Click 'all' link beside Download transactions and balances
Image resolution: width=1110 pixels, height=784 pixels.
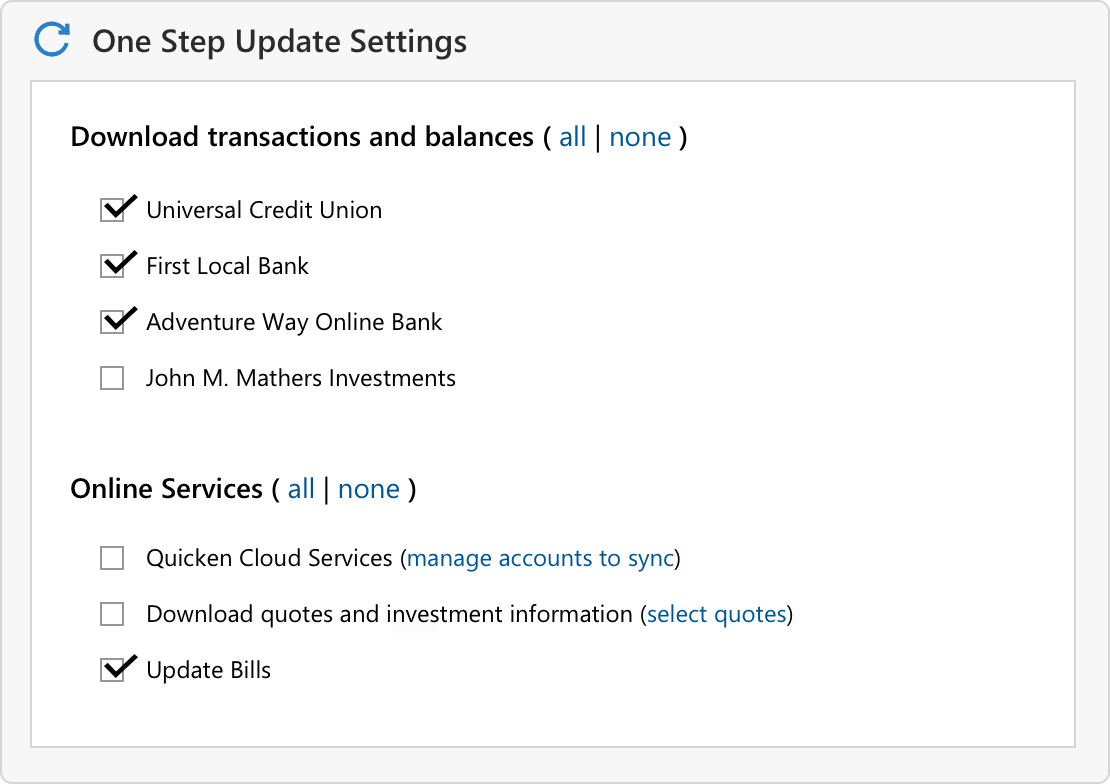572,137
